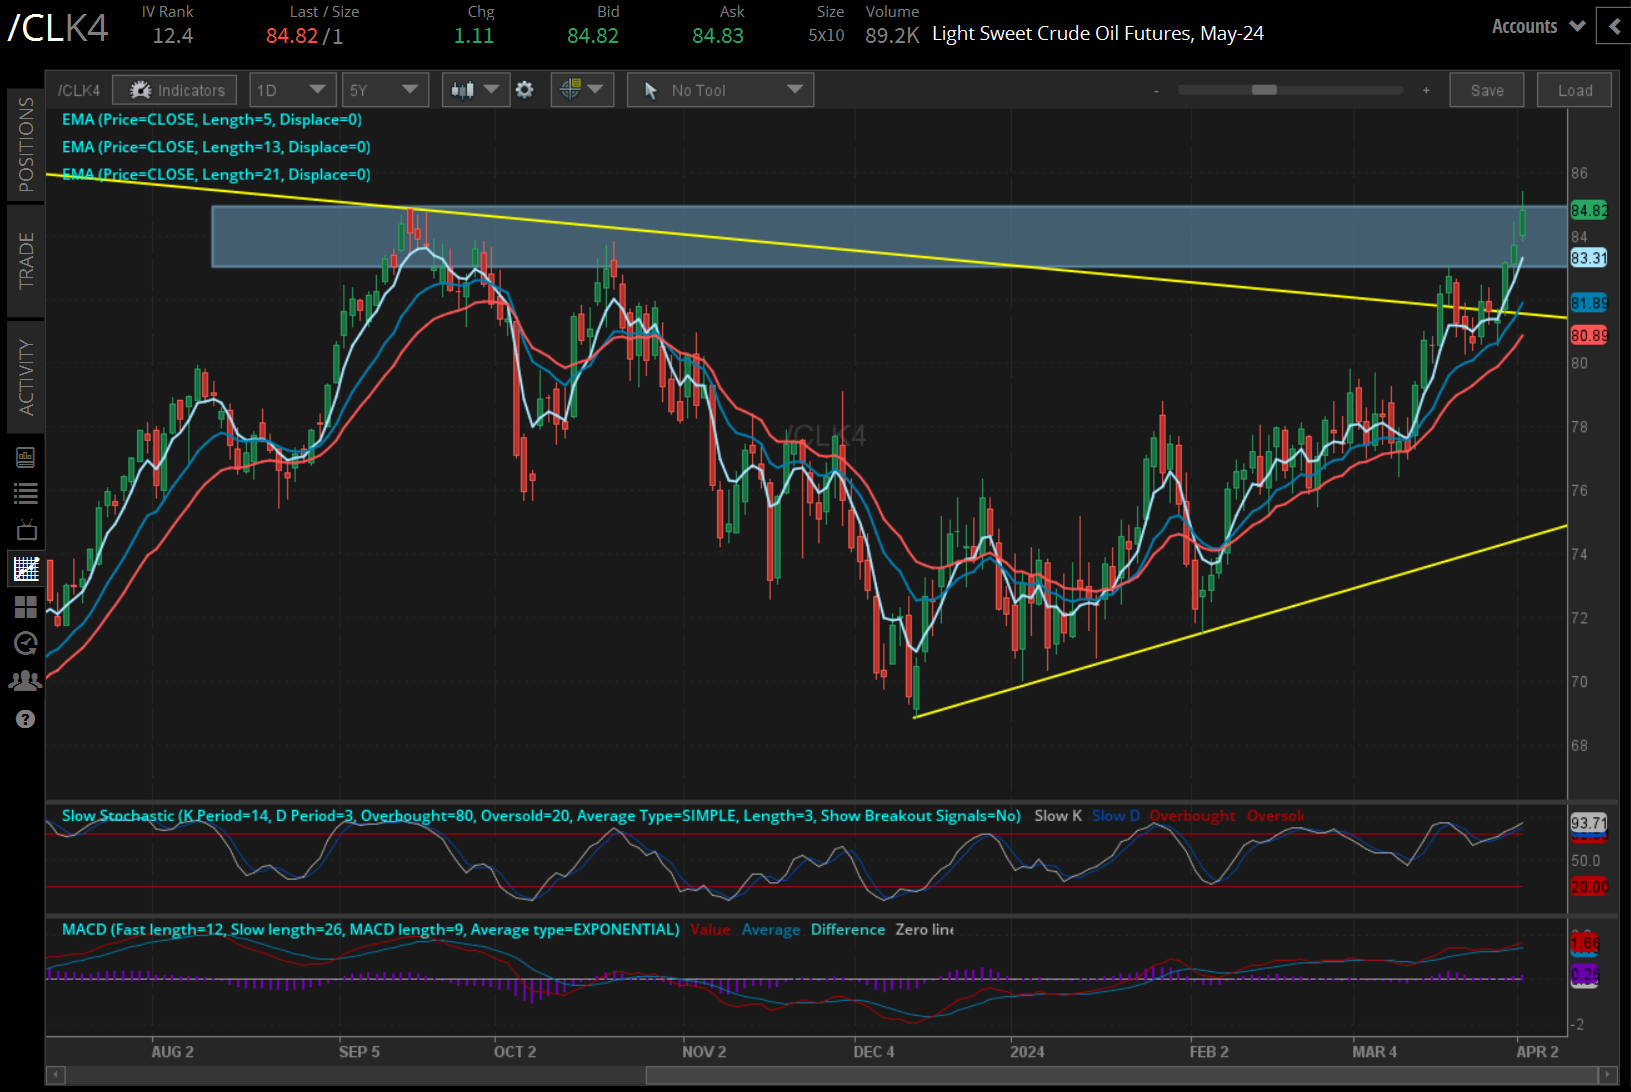
Task: Click the clock history icon in sidebar
Action: 26,643
